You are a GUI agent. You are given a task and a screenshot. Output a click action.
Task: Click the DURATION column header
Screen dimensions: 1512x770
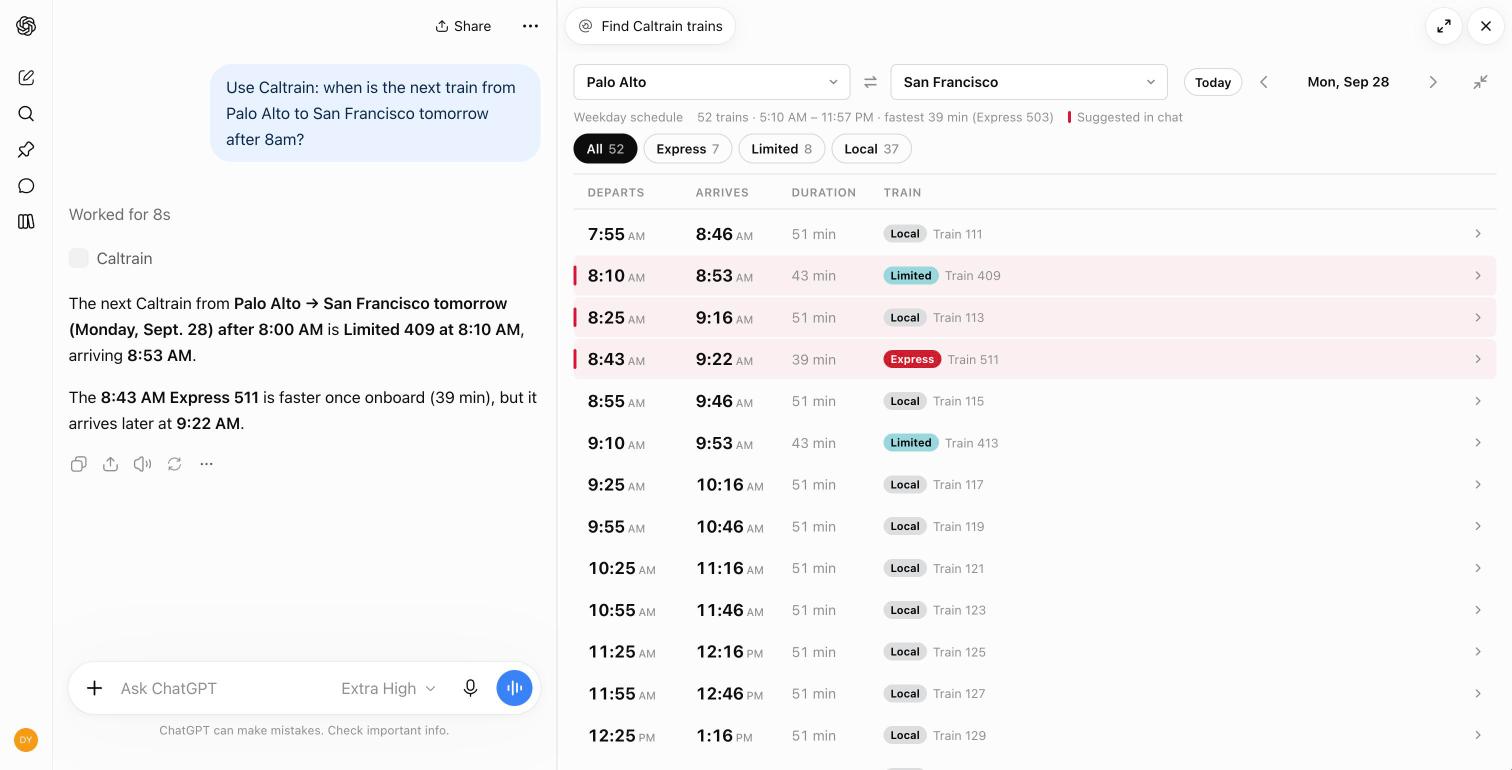tap(823, 192)
